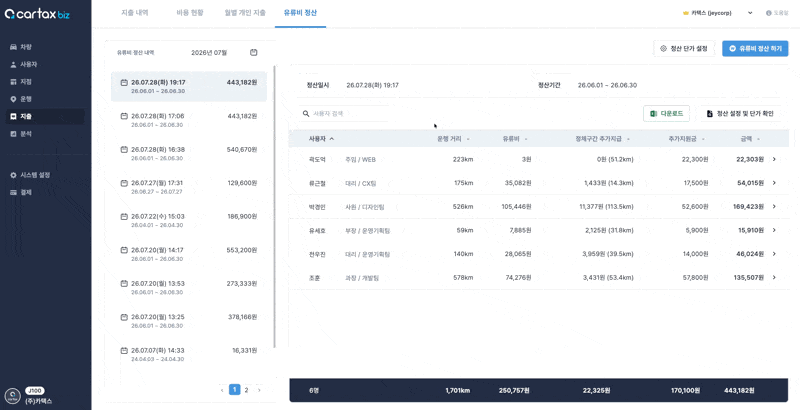Expand the row with amount 46,024원
Image resolution: width=800 pixels, height=410 pixels.
774,253
